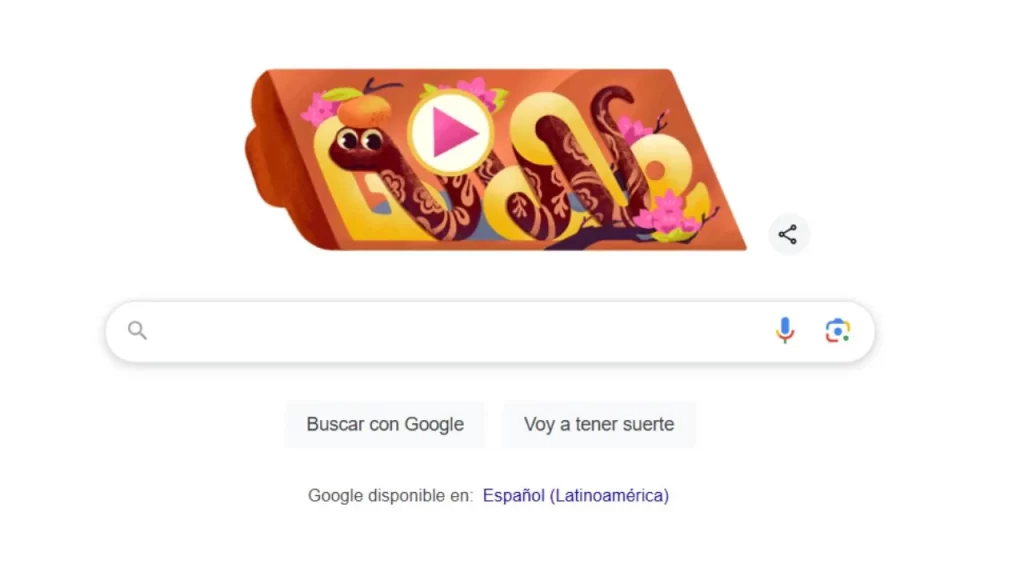Click the pink blossoms on the branch
This screenshot has height=576, width=1024.
coord(664,214)
